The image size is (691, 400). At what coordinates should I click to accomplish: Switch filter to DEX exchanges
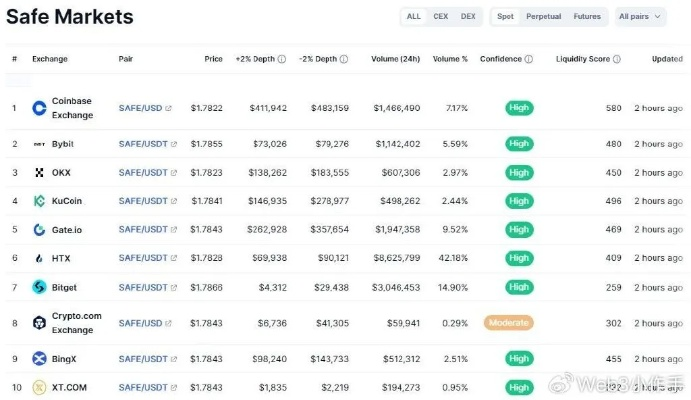tap(468, 17)
